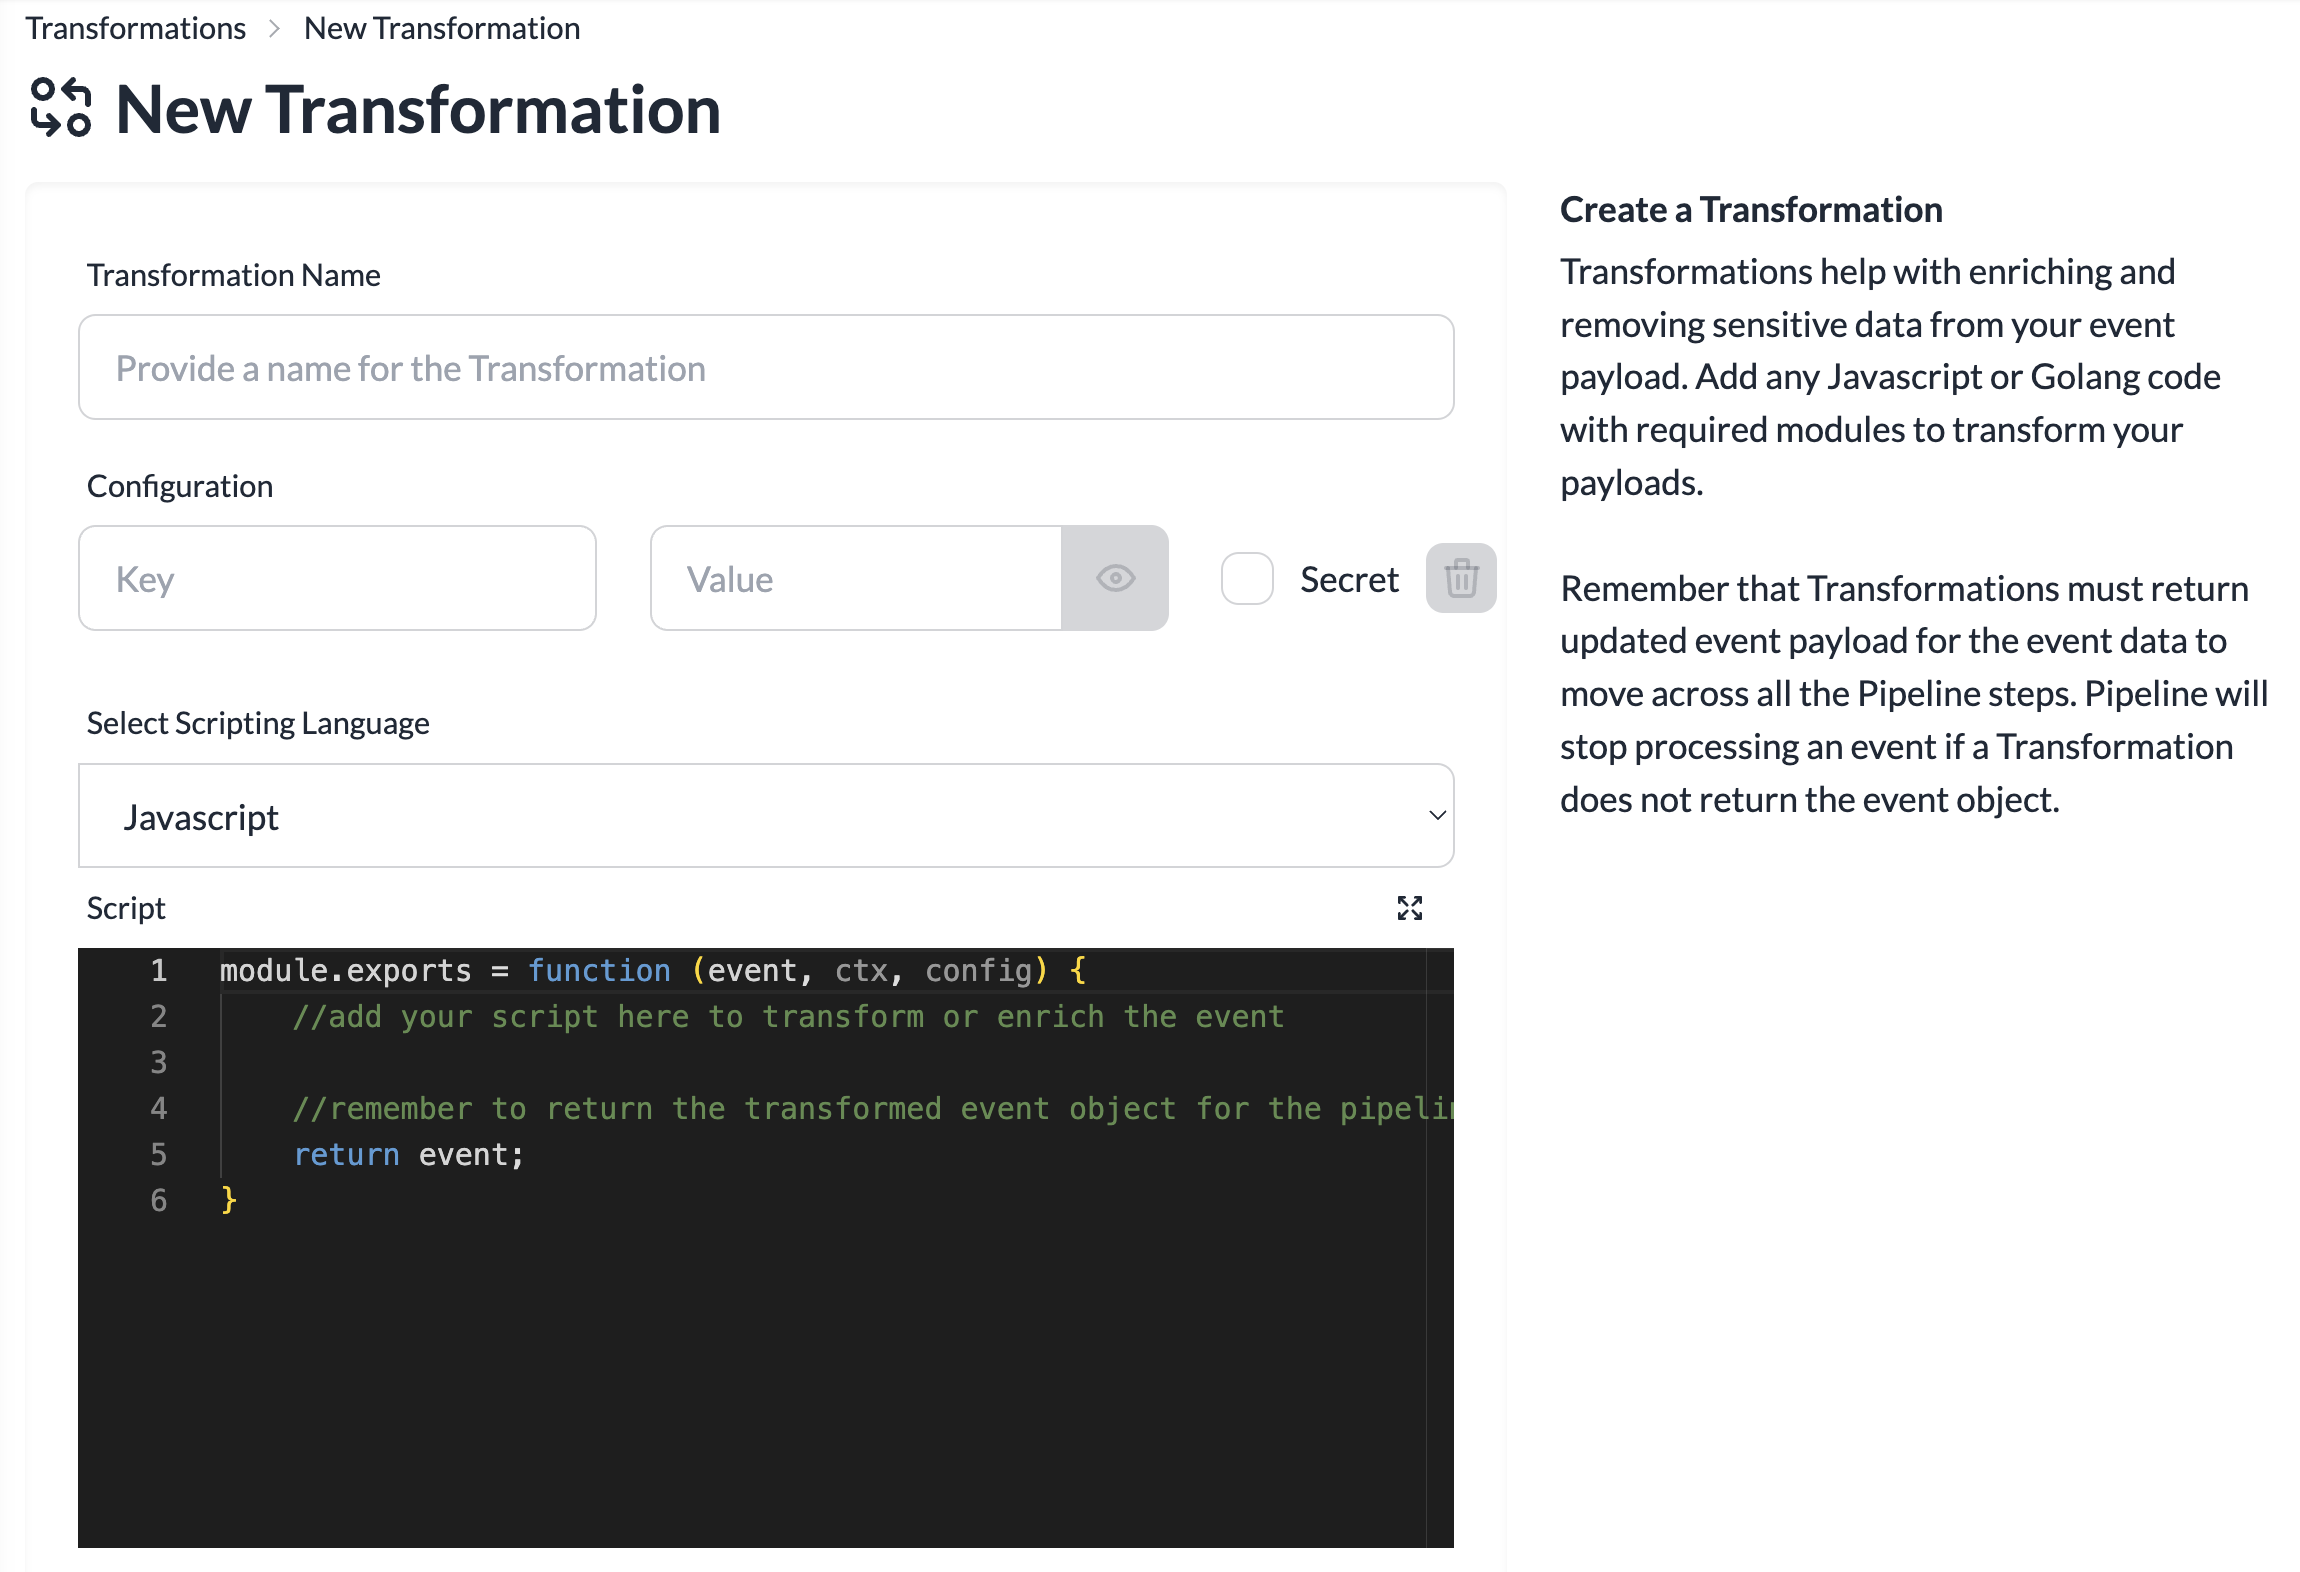Screen dimensions: 2300x1572
Task: Click the script editor vertical scrollbar
Action: tap(1440, 1248)
